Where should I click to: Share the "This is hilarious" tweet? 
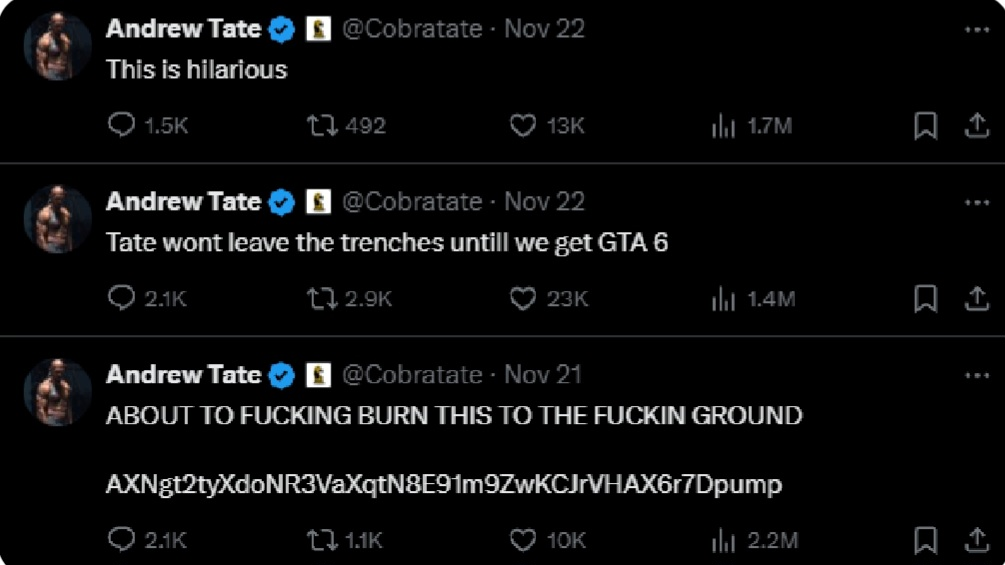click(x=976, y=125)
